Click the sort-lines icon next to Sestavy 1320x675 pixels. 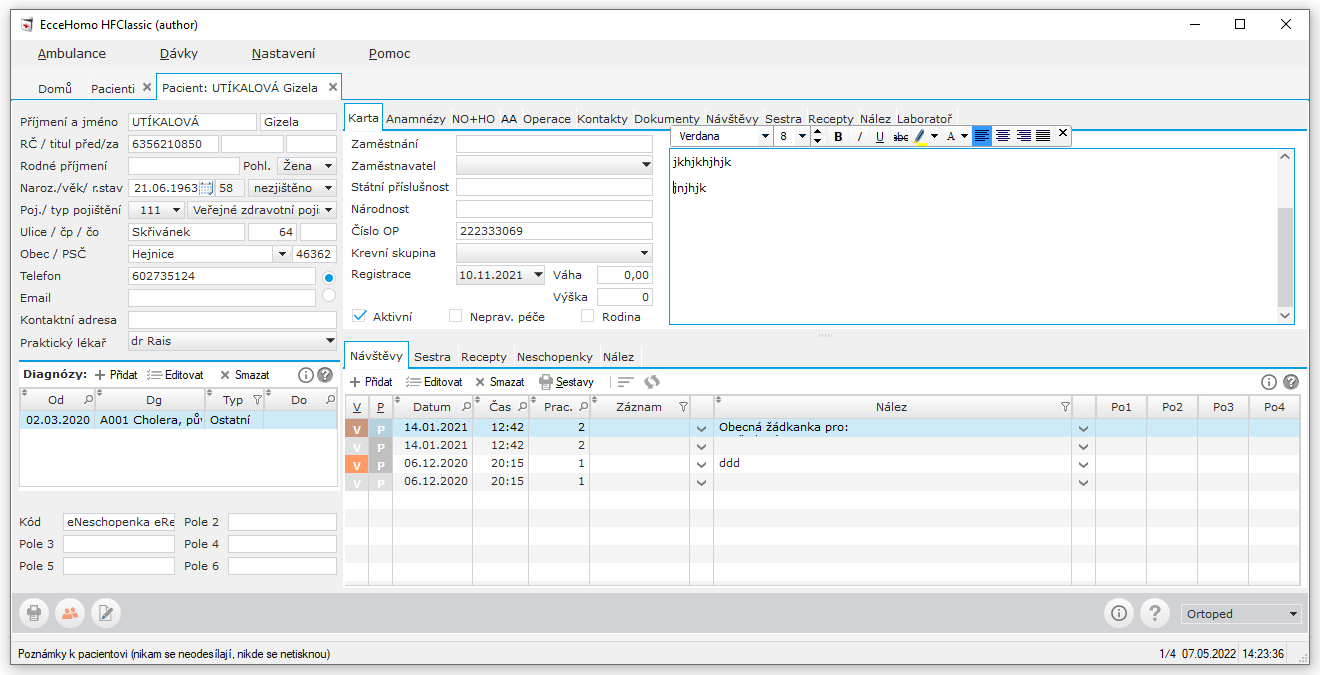(x=625, y=382)
